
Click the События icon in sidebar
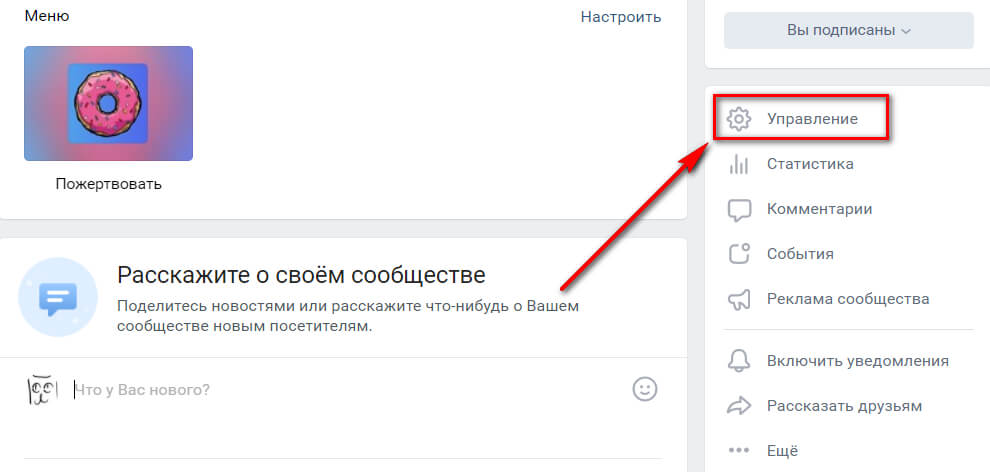click(739, 254)
